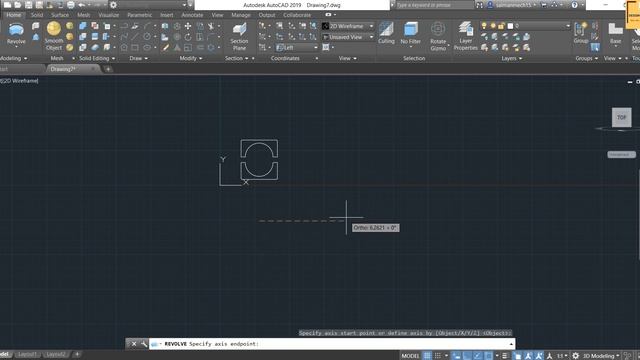The height and width of the screenshot is (360, 640).
Task: Open command line customize wrench button
Action: 144,344
